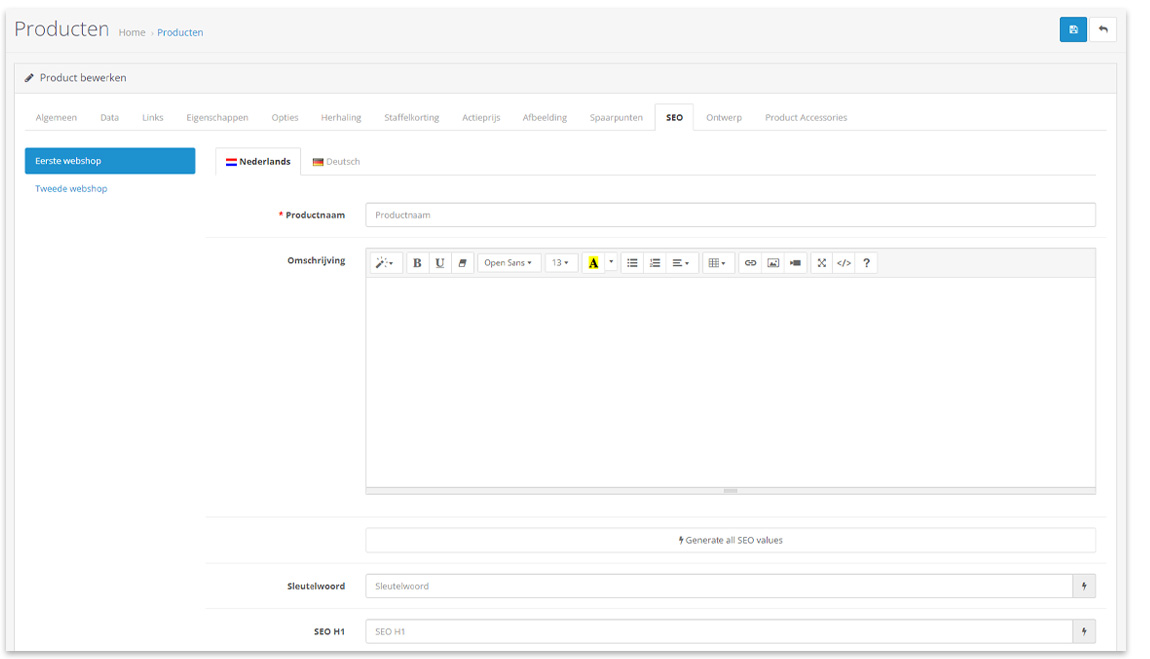Viewport: 1150px width, 659px height.
Task: Toggle bold formatting in editor
Action: pyautogui.click(x=417, y=263)
